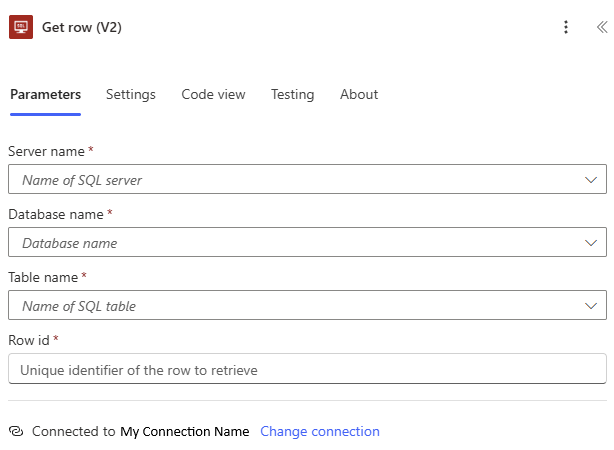Viewport: 614px width, 450px height.
Task: Click the Row id input field
Action: [307, 369]
